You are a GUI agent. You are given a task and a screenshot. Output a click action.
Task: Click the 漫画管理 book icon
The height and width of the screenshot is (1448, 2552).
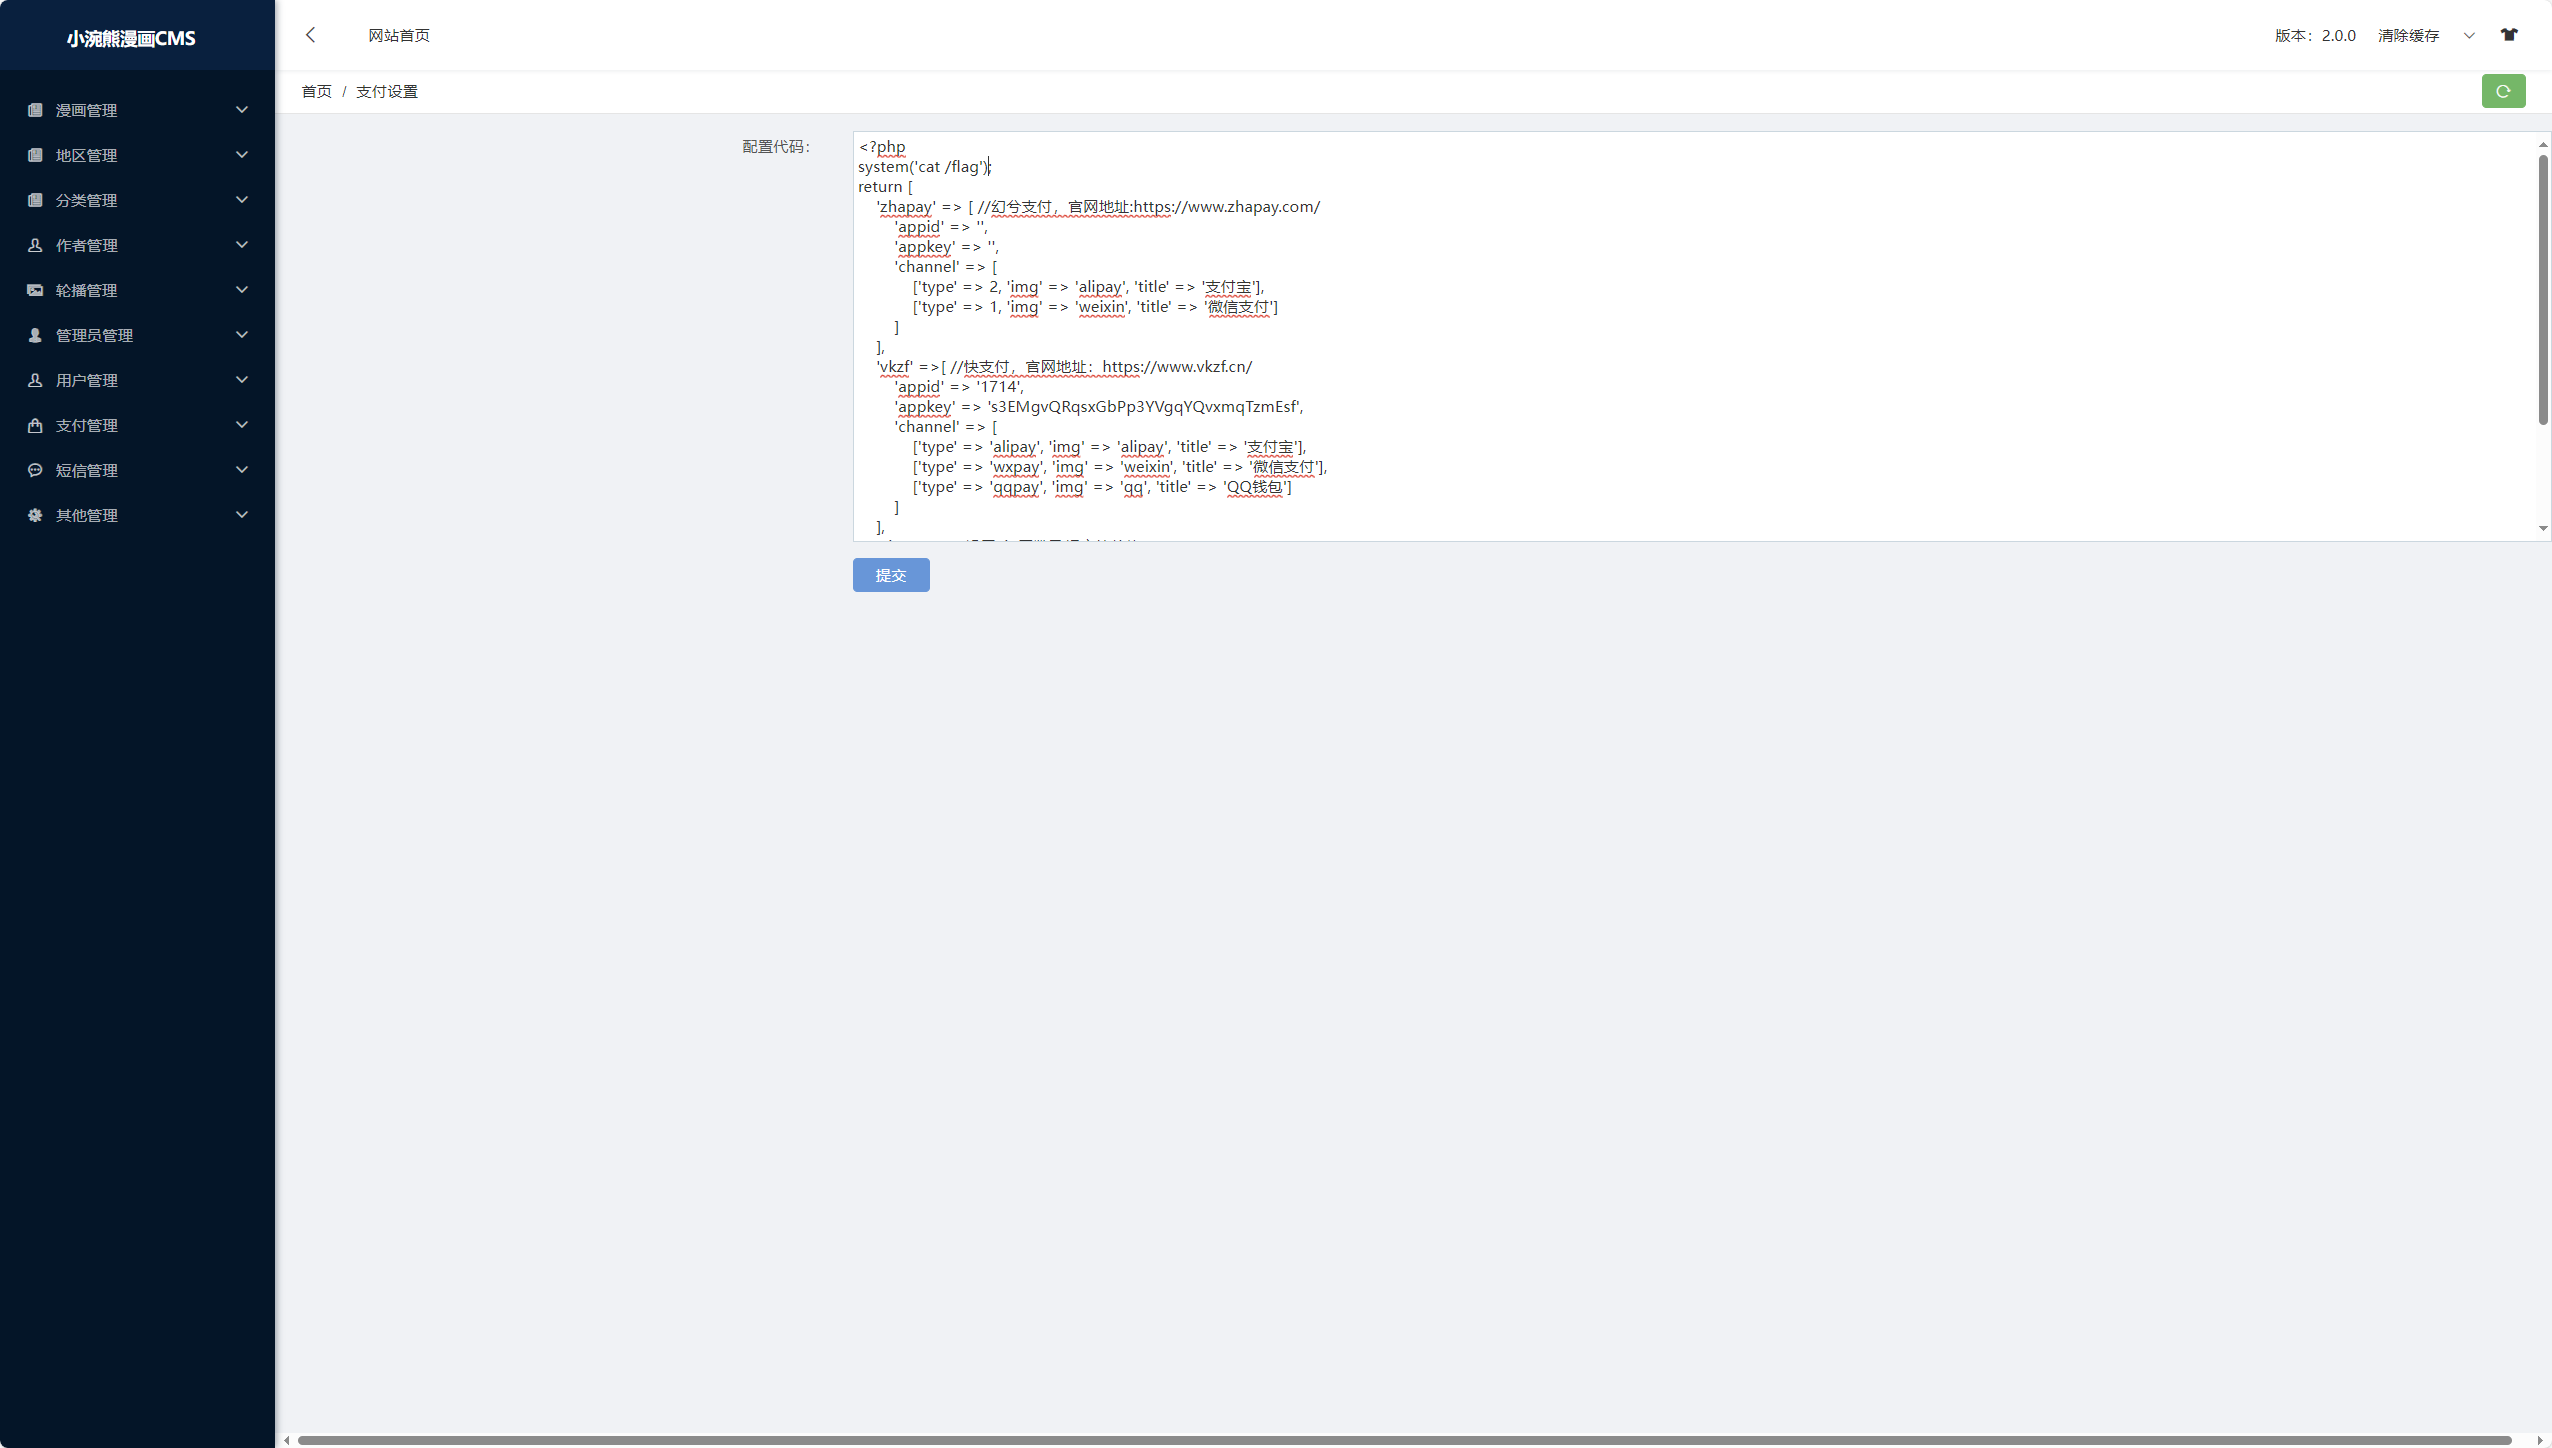[x=35, y=110]
